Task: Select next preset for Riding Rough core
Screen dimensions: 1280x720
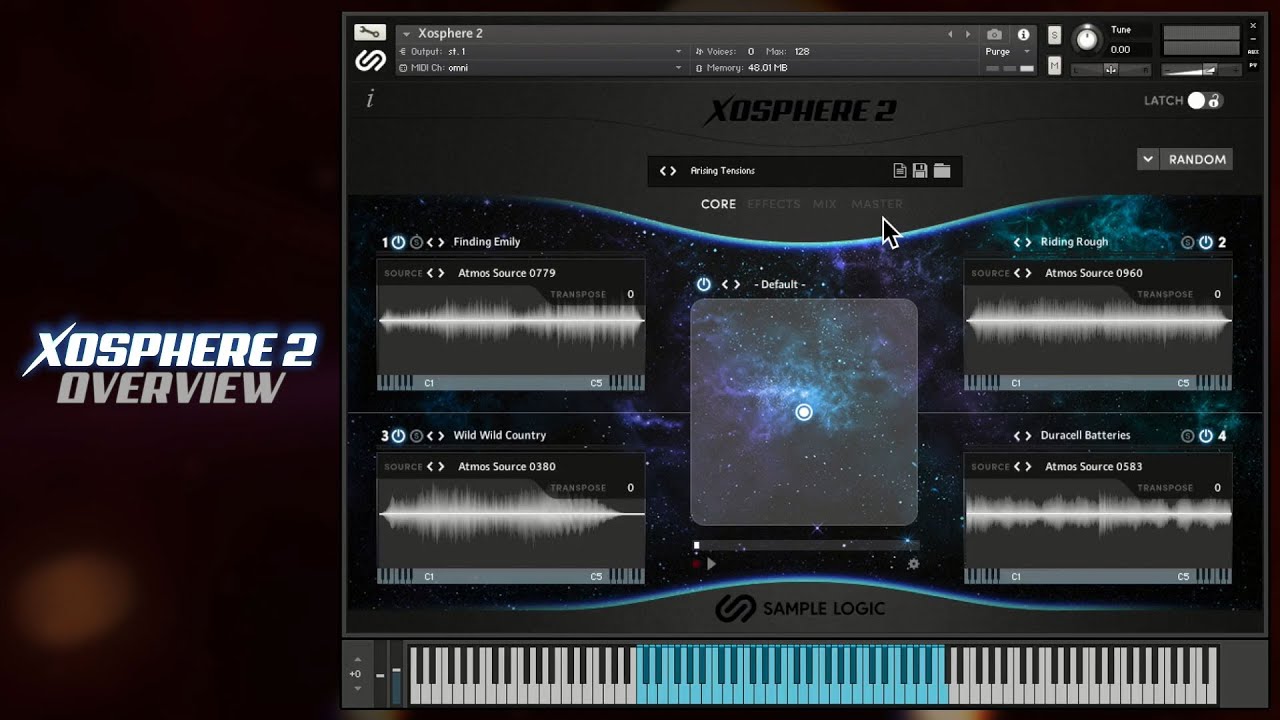Action: 1028,242
